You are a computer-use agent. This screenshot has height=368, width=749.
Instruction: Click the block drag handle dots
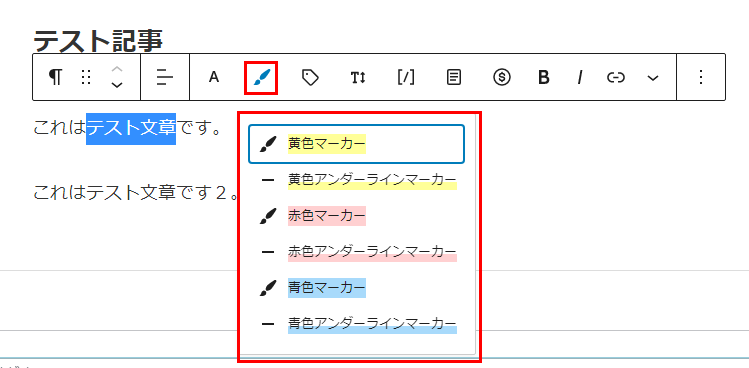pyautogui.click(x=86, y=77)
